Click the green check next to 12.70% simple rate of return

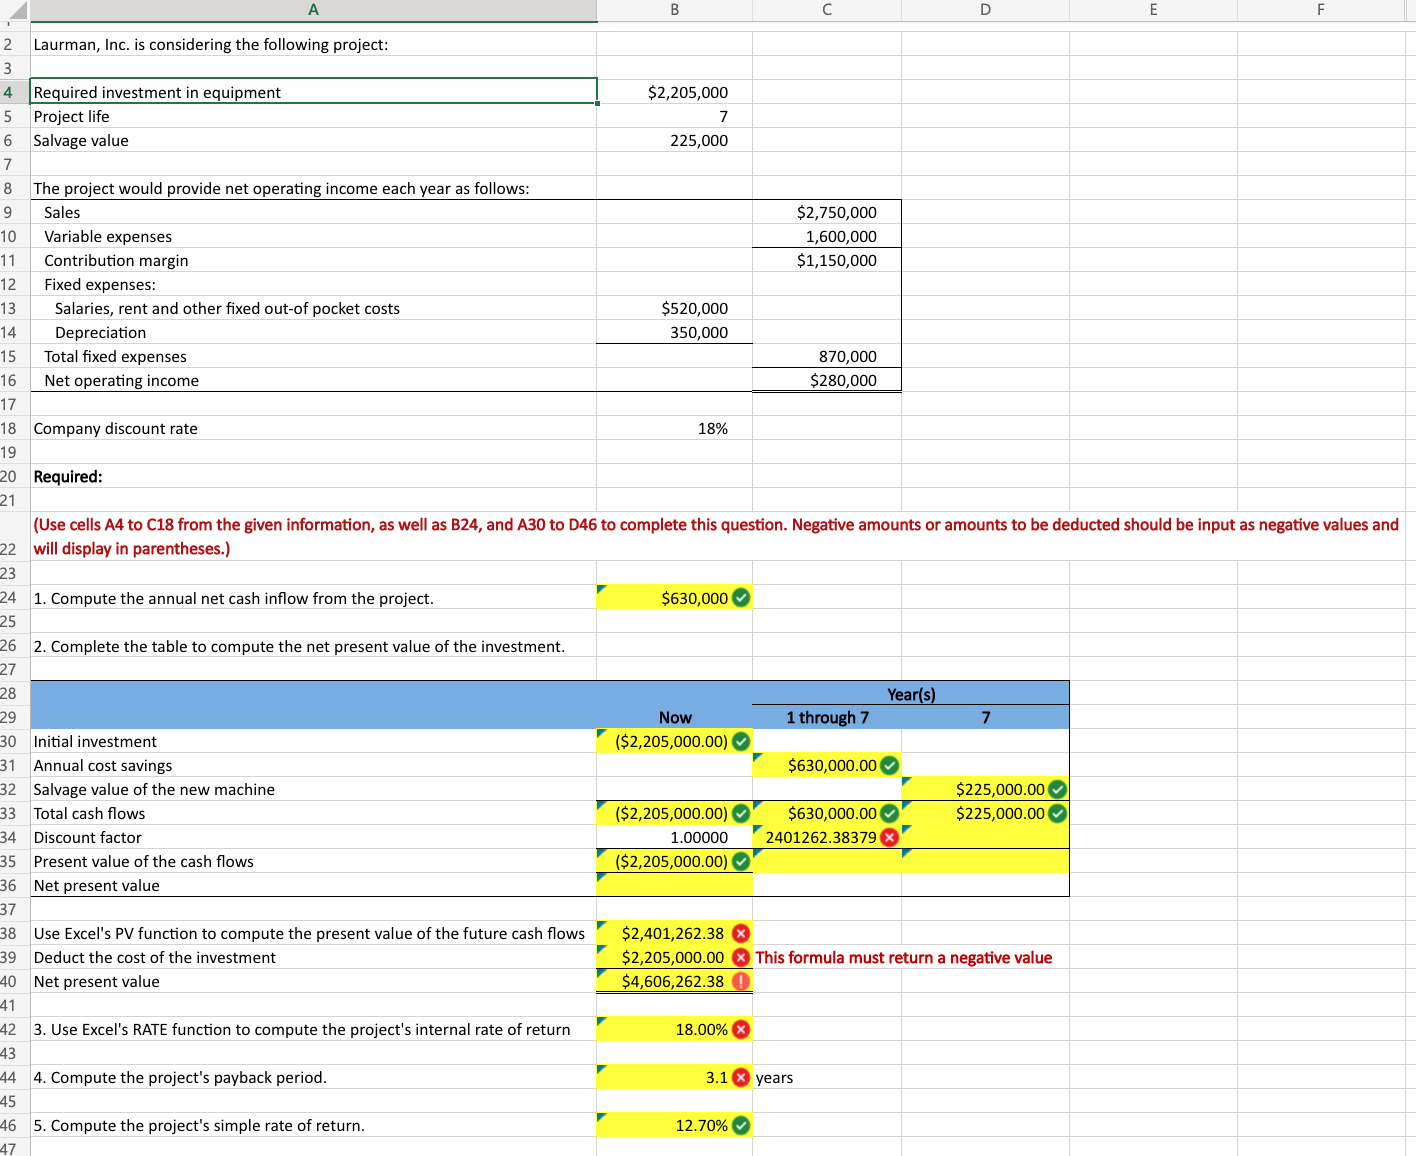click(740, 1125)
